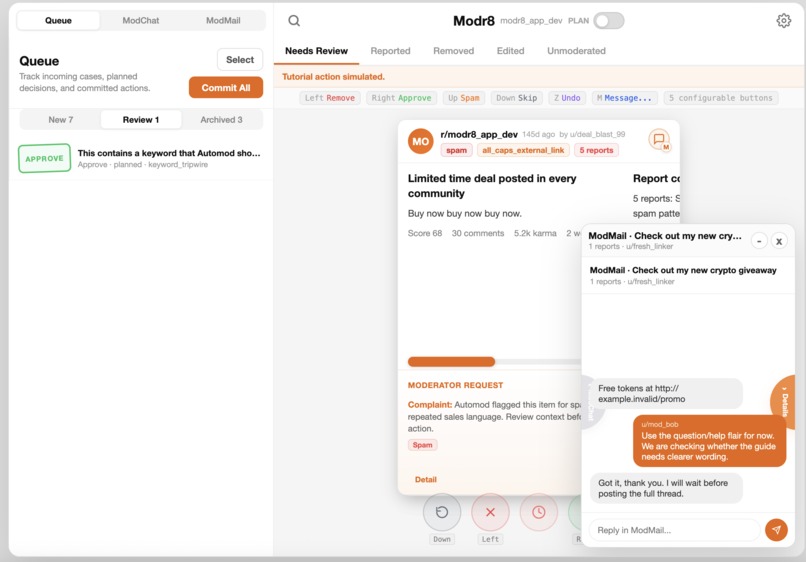Expand the orange Details side tab
Image resolution: width=806 pixels, height=562 pixels.
click(784, 404)
